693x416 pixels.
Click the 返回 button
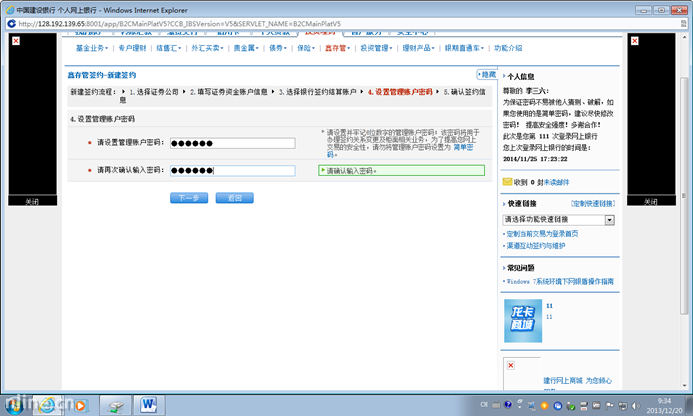234,198
